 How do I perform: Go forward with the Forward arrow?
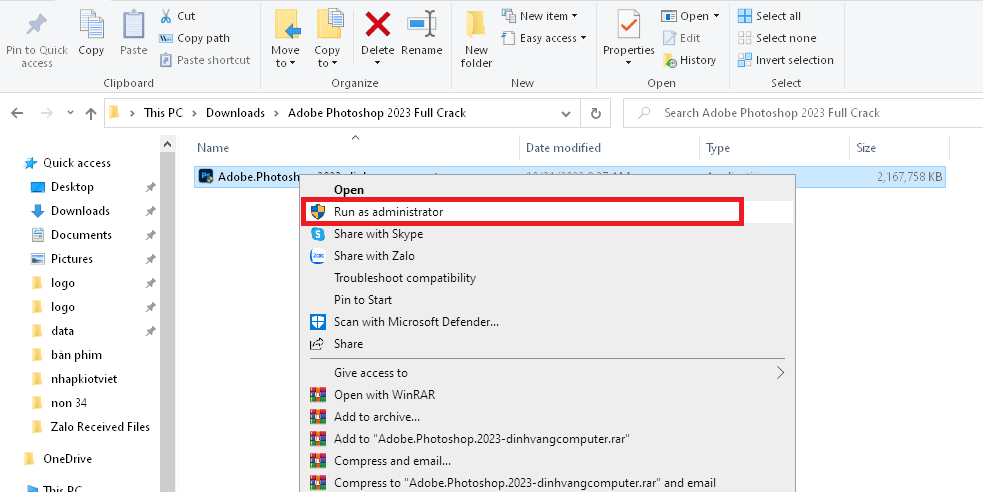pos(46,113)
